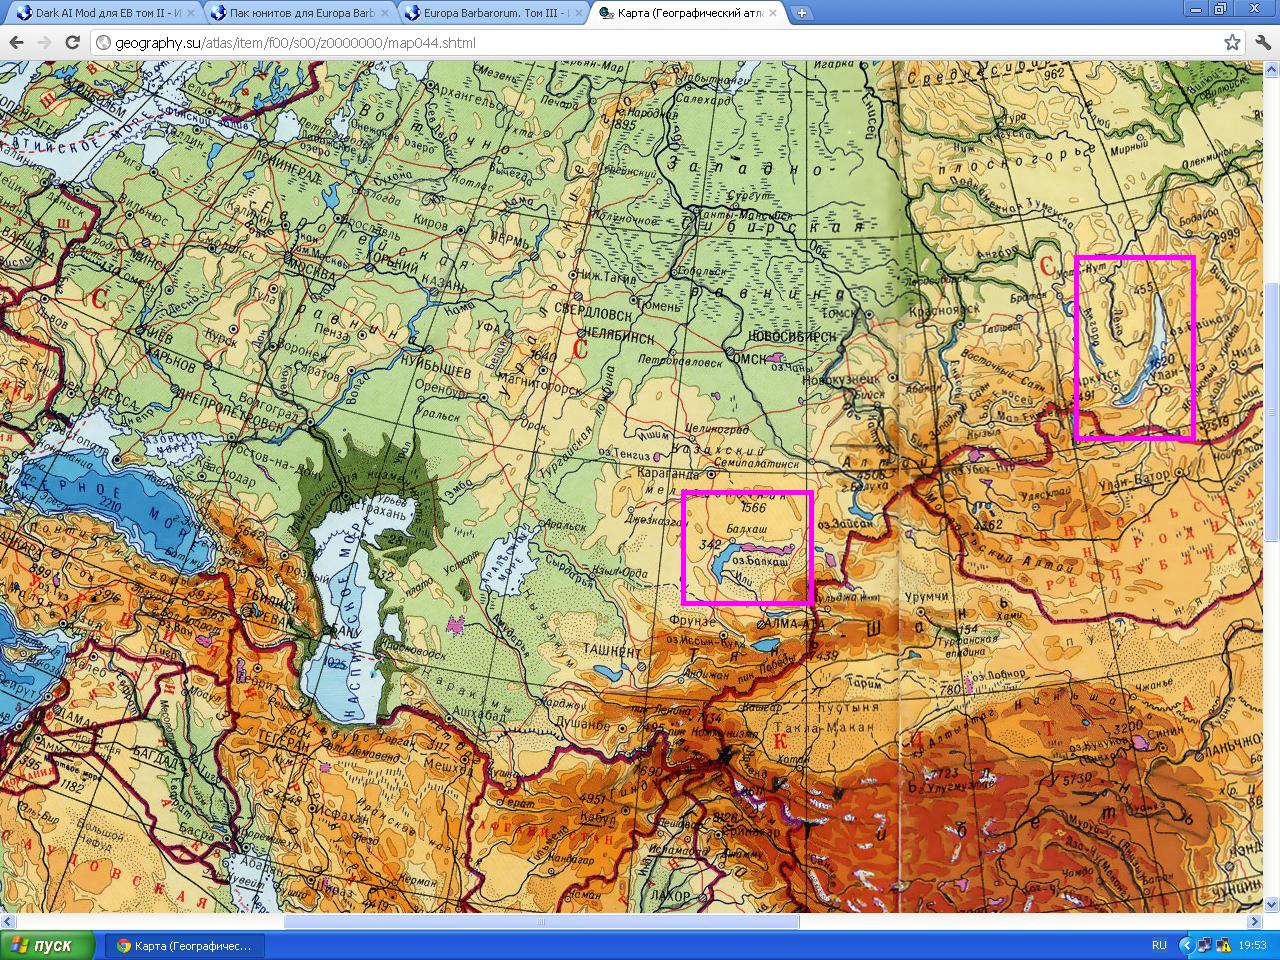Screen dimensions: 1280x960
Task: Click the taskbar clock showing 19:53
Action: point(1252,945)
